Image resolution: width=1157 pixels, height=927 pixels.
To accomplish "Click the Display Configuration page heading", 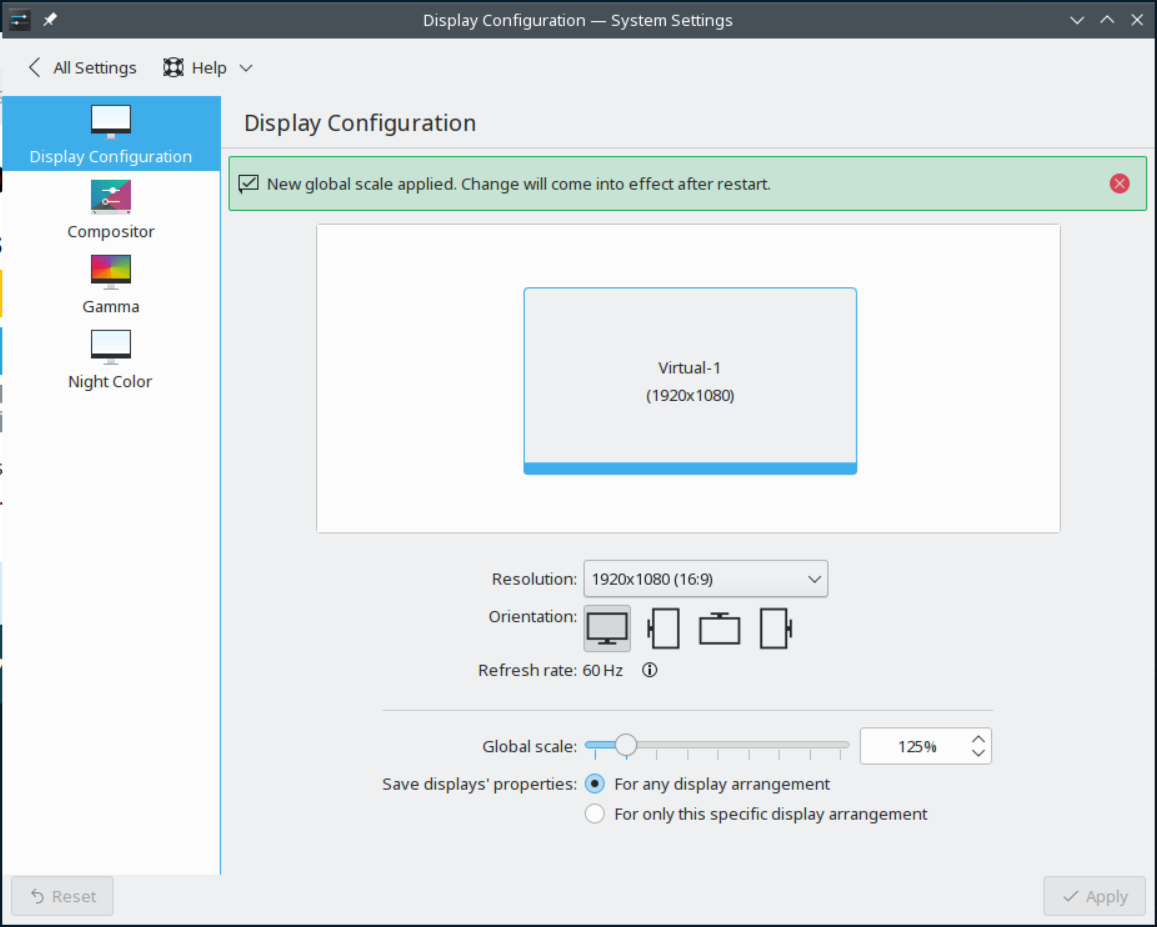I will [360, 123].
